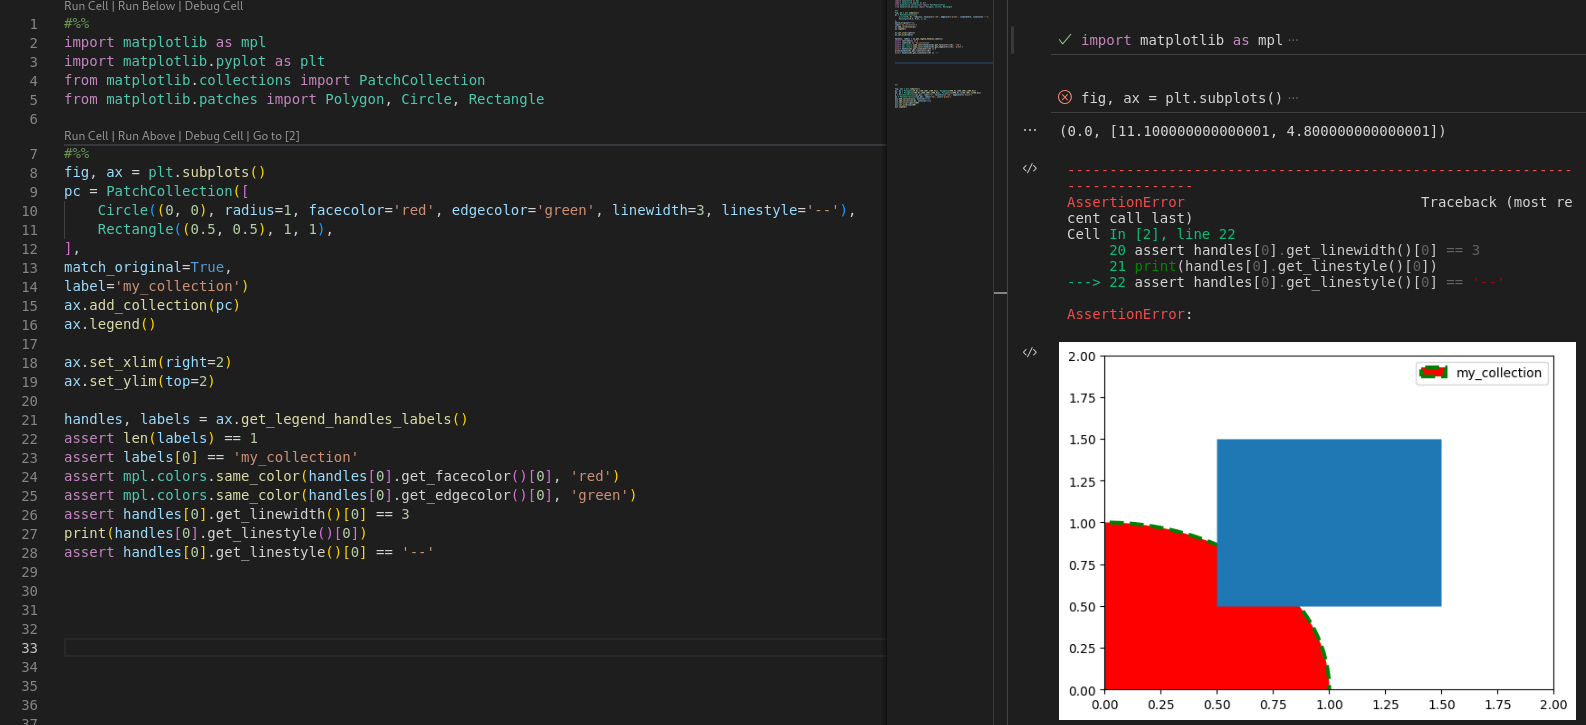Click "ax.set_ylim(top=2)" on line 19

click(x=140, y=381)
